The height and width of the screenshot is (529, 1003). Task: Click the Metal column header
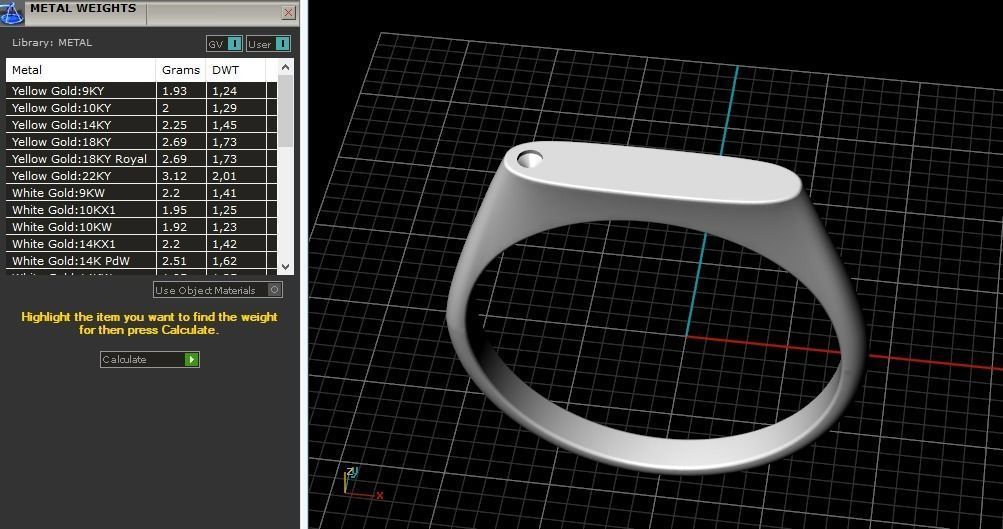[81, 70]
